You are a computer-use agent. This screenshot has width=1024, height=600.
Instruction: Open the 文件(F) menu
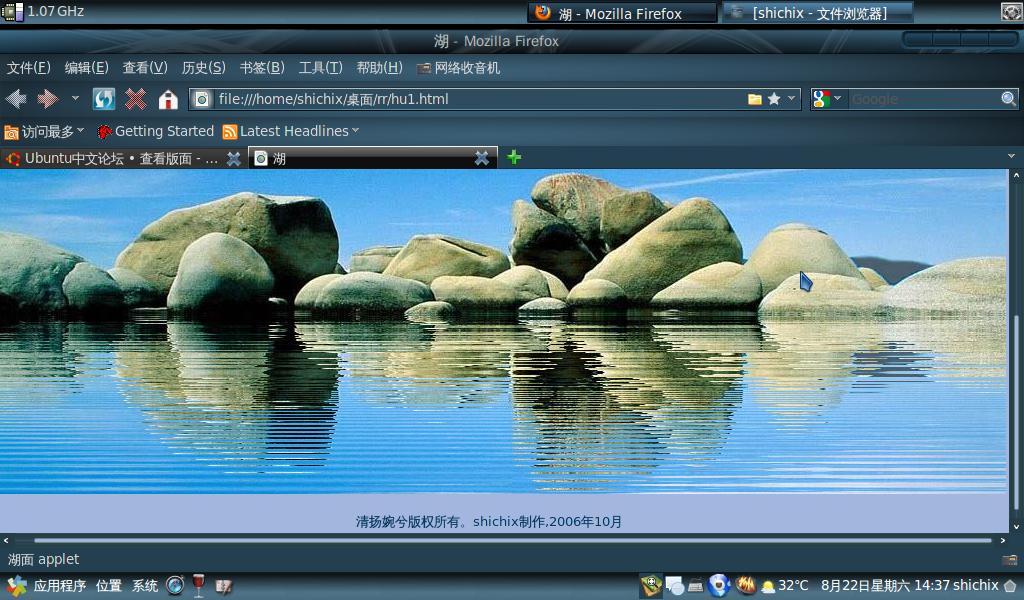click(28, 68)
